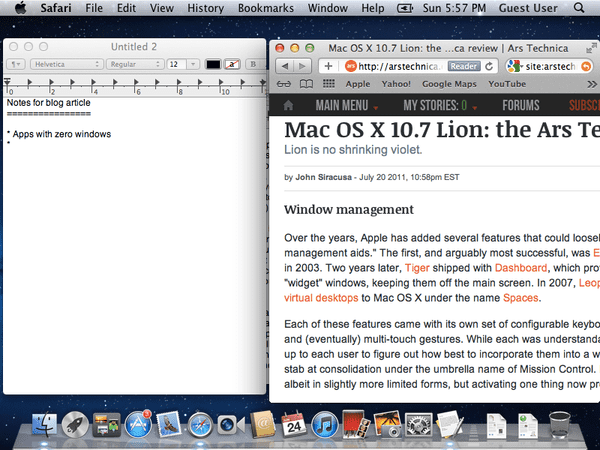This screenshot has height=450, width=600.
Task: Open the Apple menu
Action: (21, 8)
